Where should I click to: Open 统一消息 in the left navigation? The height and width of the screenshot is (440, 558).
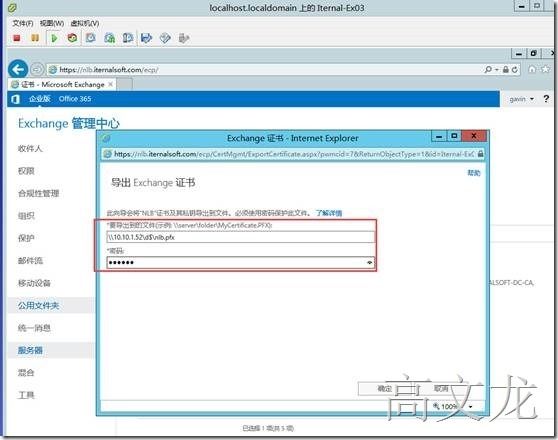click(x=35, y=328)
